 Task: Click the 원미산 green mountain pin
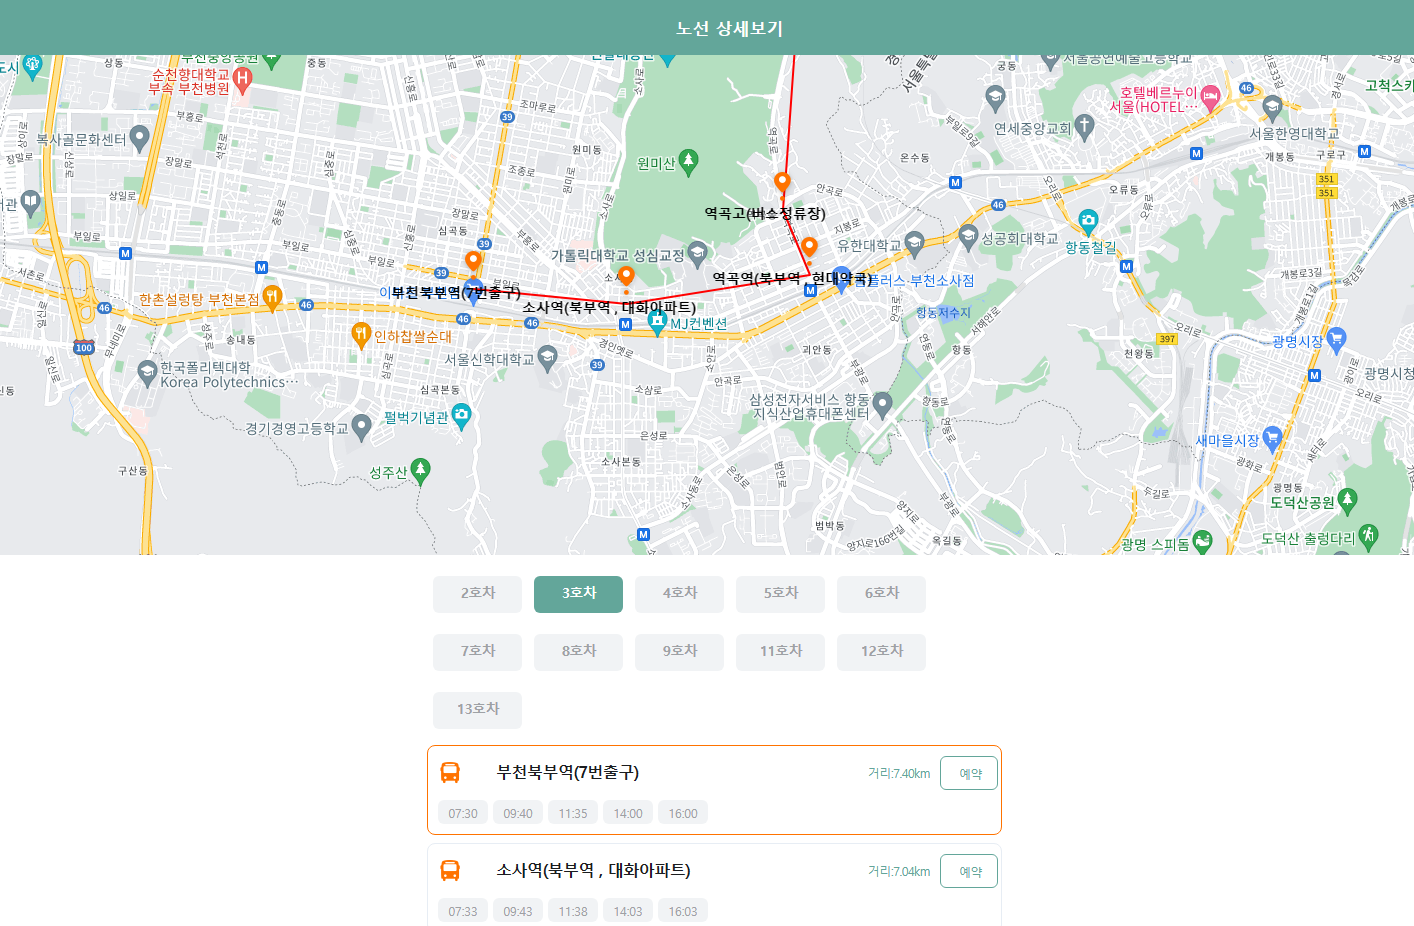pyautogui.click(x=688, y=163)
